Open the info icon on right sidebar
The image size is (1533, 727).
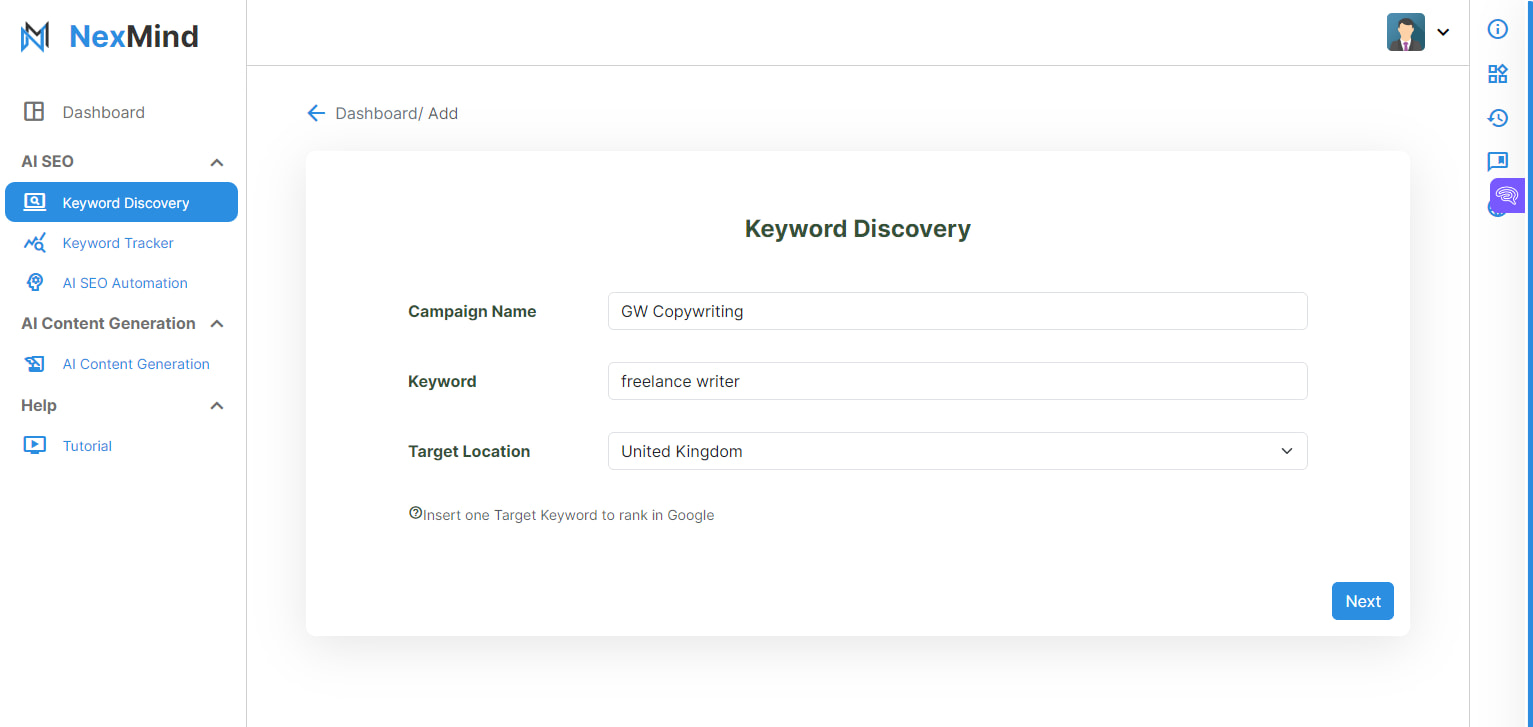(1497, 29)
